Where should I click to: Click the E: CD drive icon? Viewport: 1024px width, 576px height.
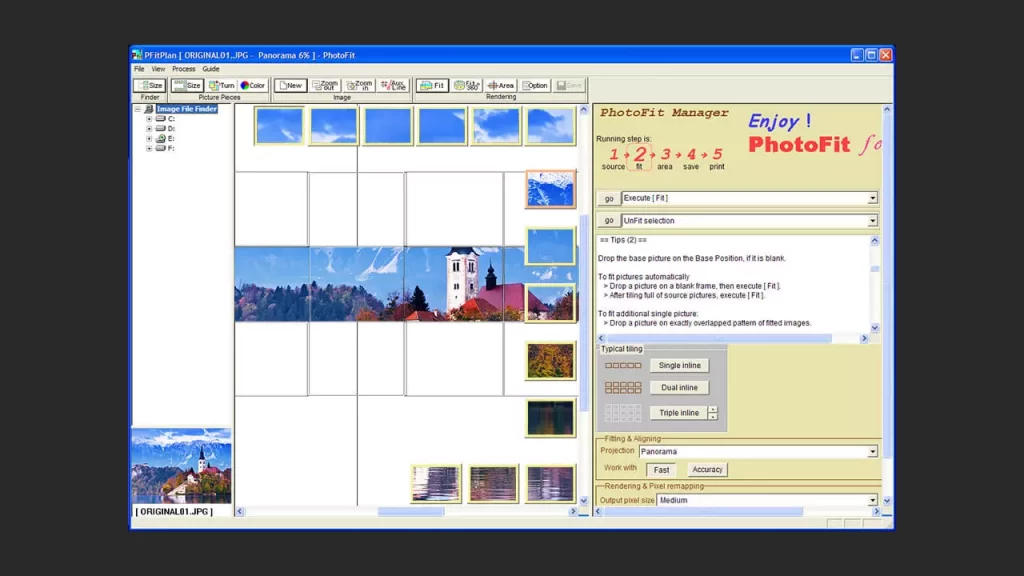pyautogui.click(x=160, y=138)
